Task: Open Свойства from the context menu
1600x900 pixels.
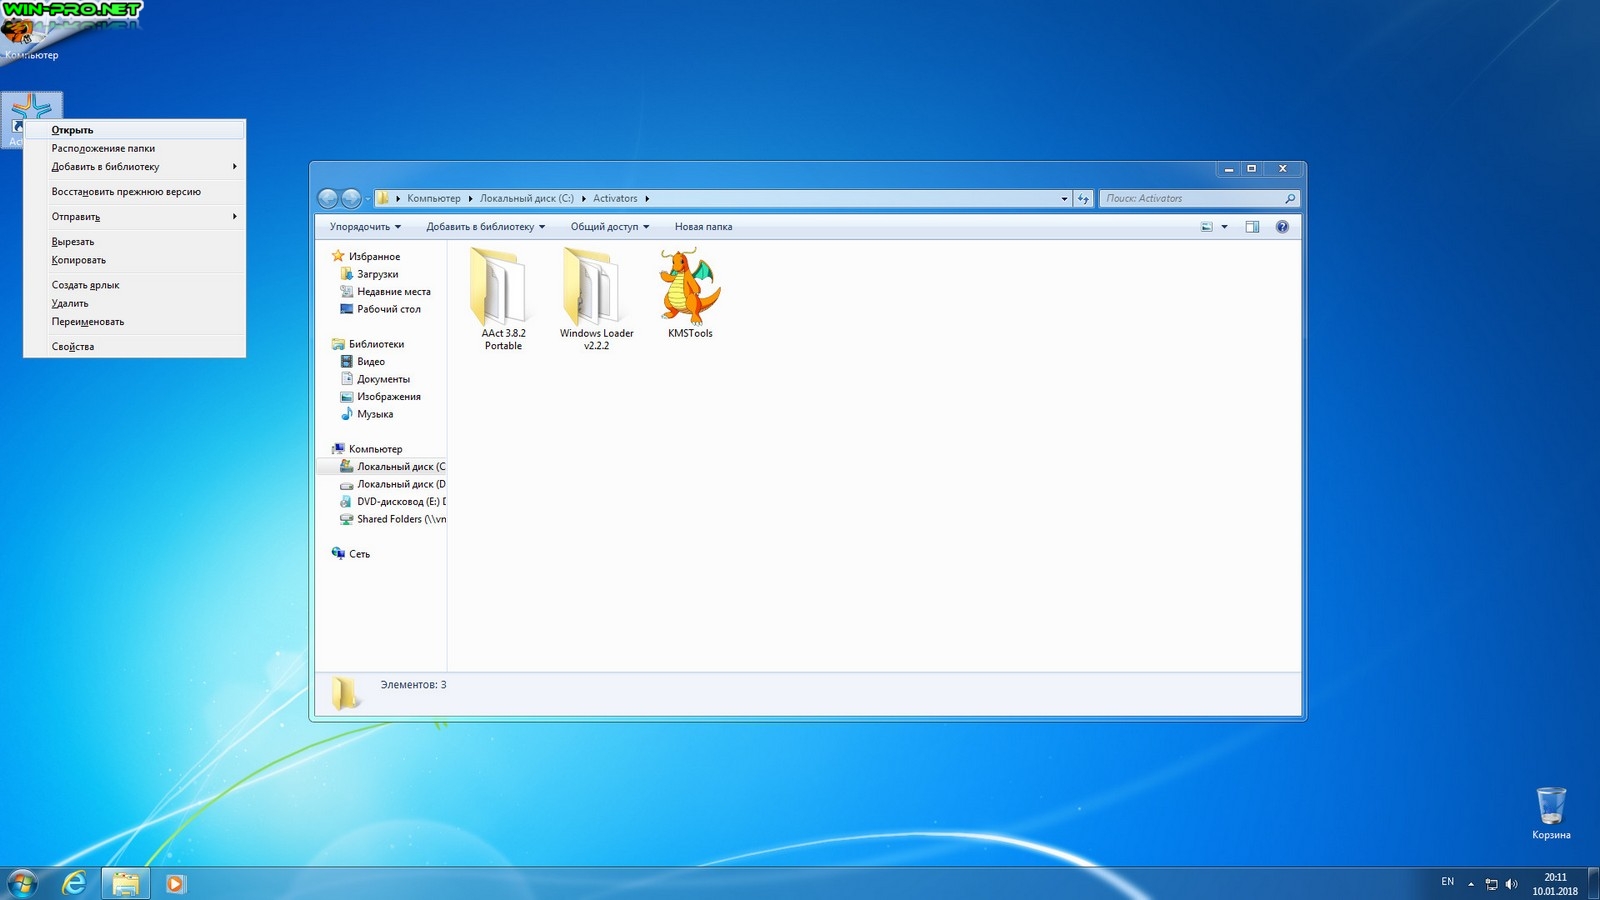Action: (135, 347)
